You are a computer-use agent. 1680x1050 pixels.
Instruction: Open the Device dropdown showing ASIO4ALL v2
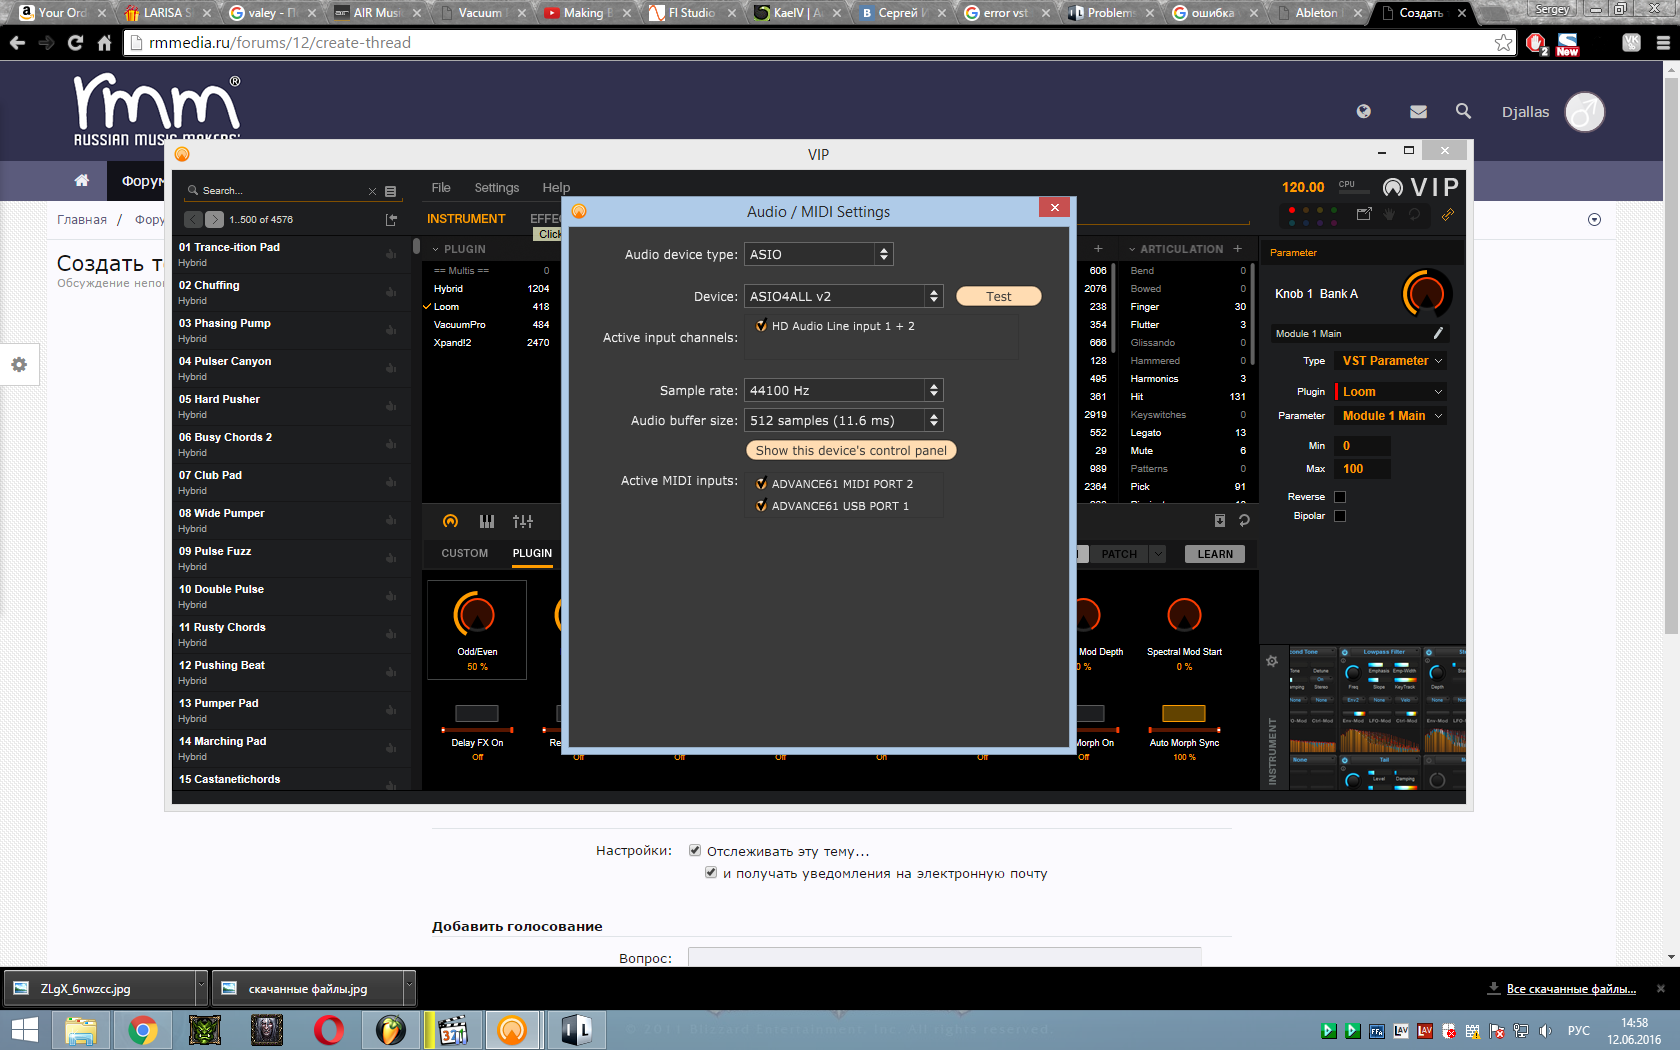coord(844,296)
